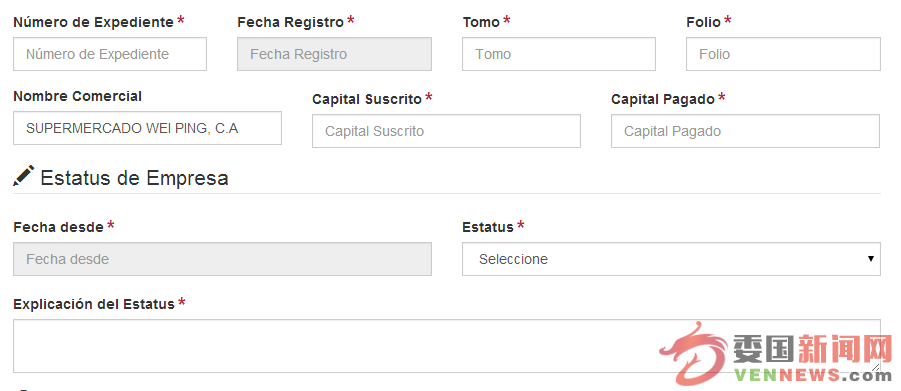
Task: Click the textarea resize handle corner
Action: pyautogui.click(x=875, y=367)
